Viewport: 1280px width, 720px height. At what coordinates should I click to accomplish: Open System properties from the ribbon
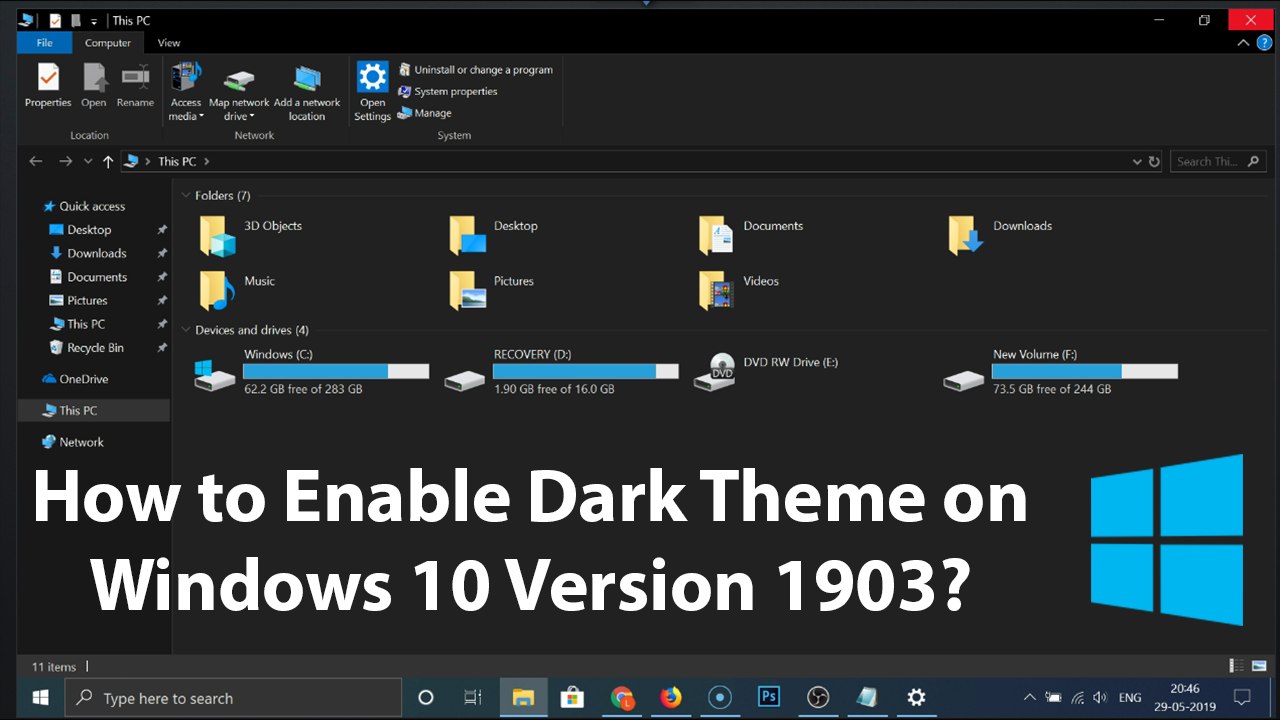click(x=447, y=91)
